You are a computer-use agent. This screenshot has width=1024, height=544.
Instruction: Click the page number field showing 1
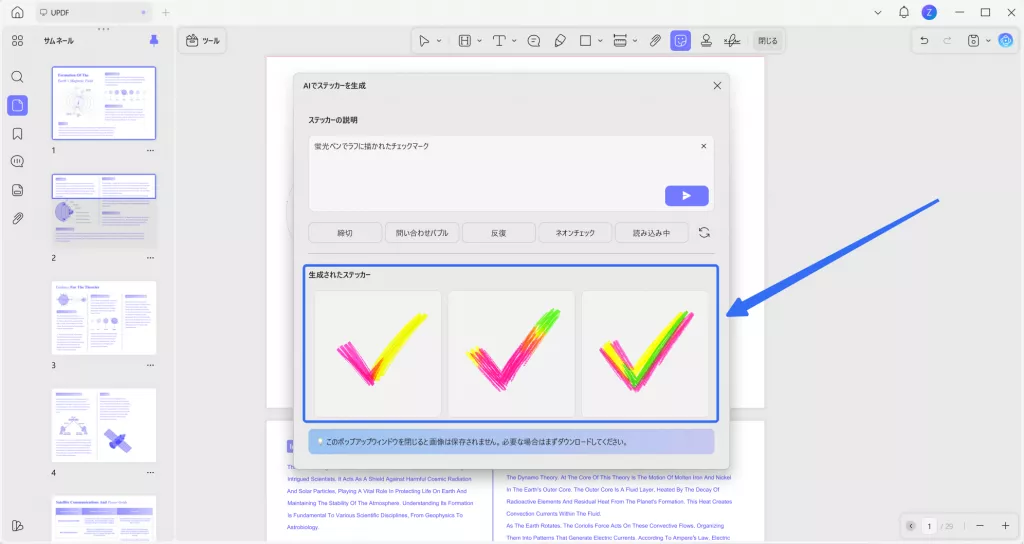coord(929,526)
